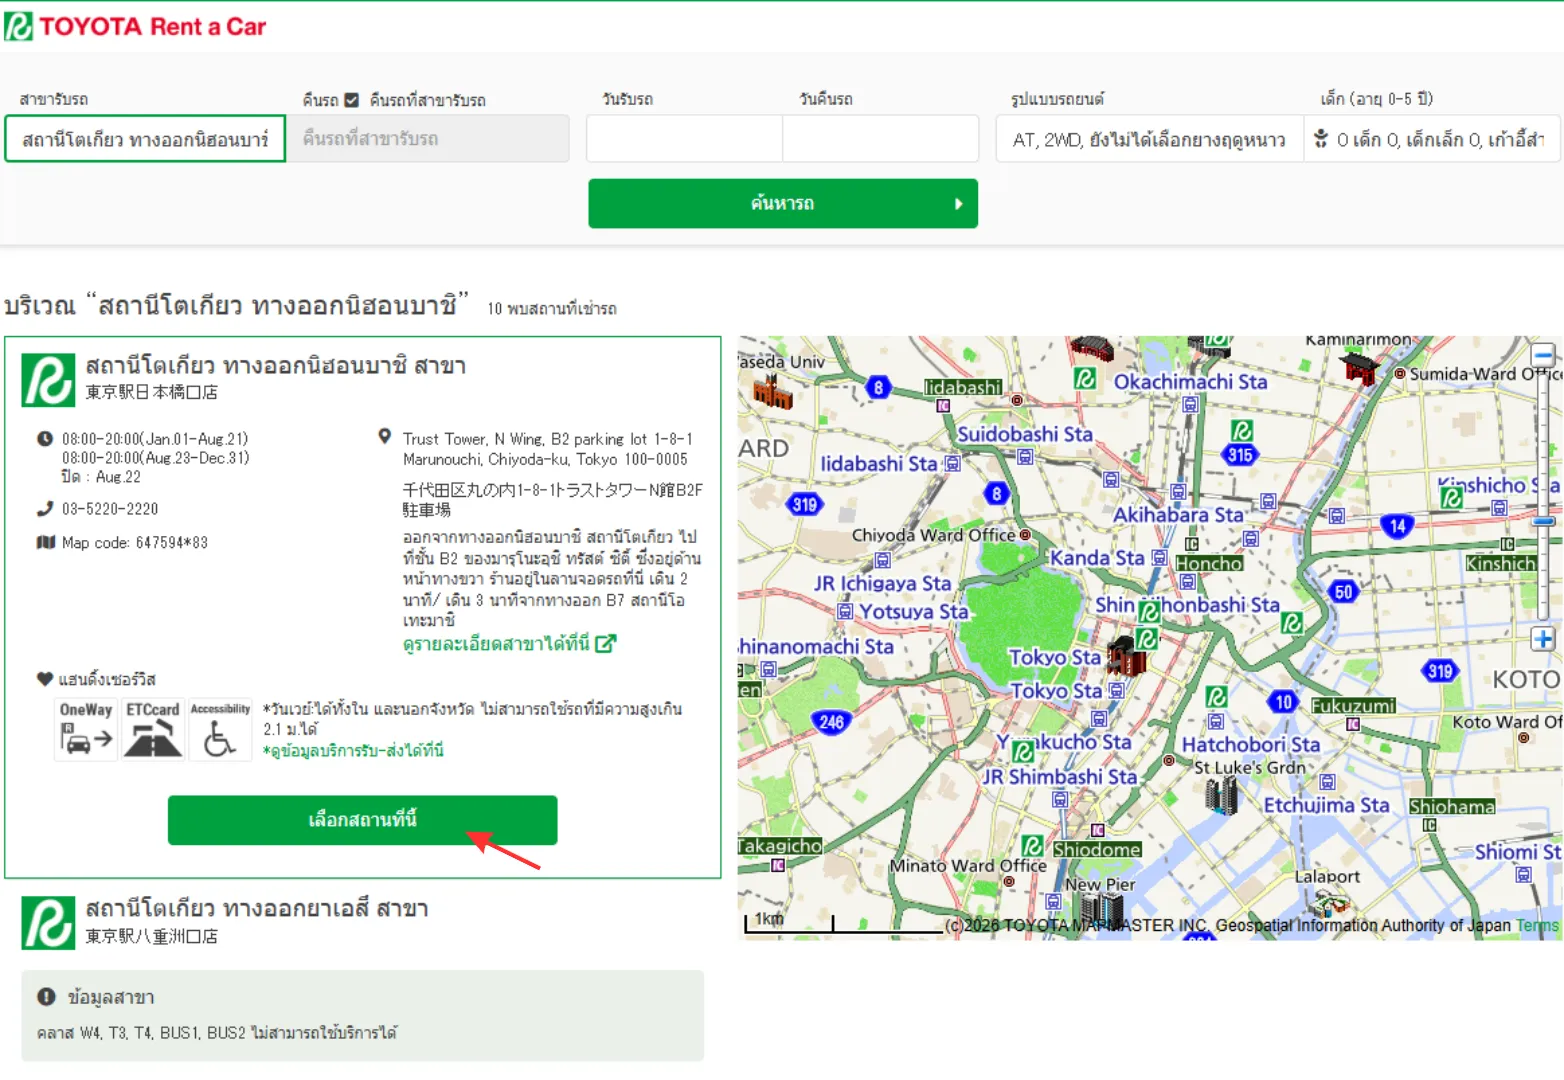The width and height of the screenshot is (1564, 1080).
Task: Click the pickup branch field with Tokyo station
Action: 145,139
